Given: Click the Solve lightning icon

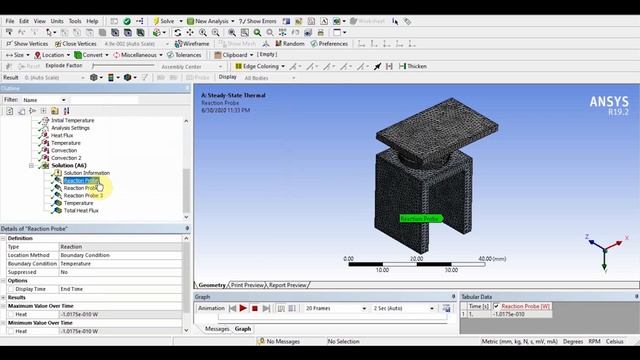Looking at the screenshot, I should (156, 21).
